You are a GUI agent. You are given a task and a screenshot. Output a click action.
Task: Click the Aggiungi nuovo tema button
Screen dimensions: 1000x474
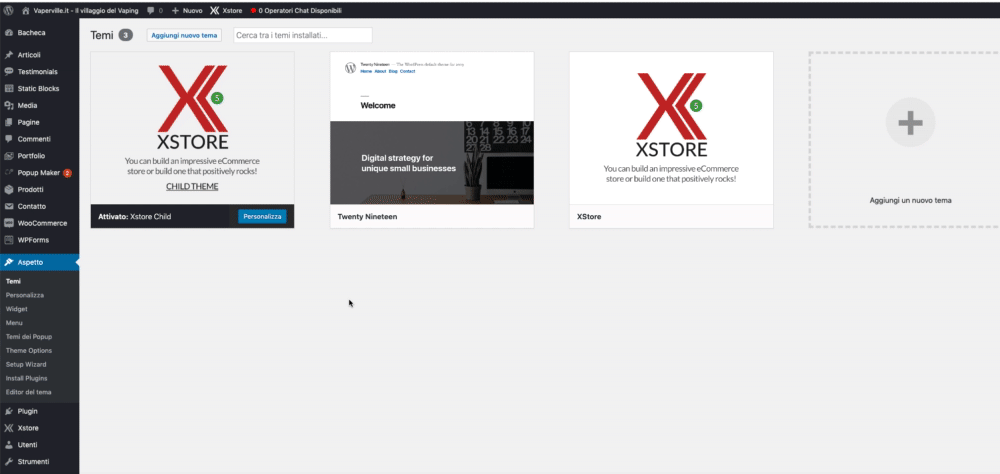pyautogui.click(x=184, y=36)
